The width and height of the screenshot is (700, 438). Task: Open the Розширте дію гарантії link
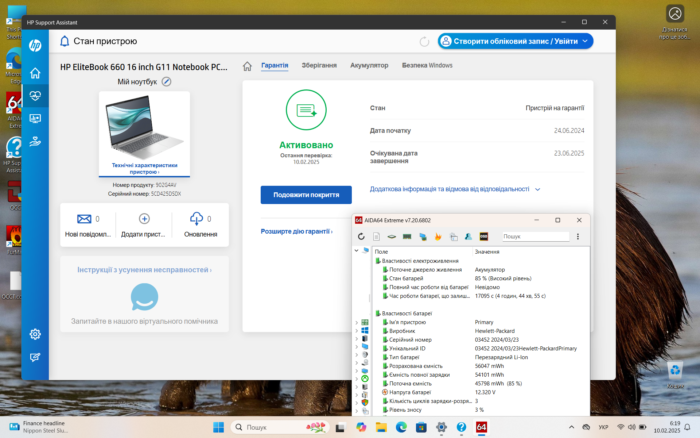[x=296, y=231]
